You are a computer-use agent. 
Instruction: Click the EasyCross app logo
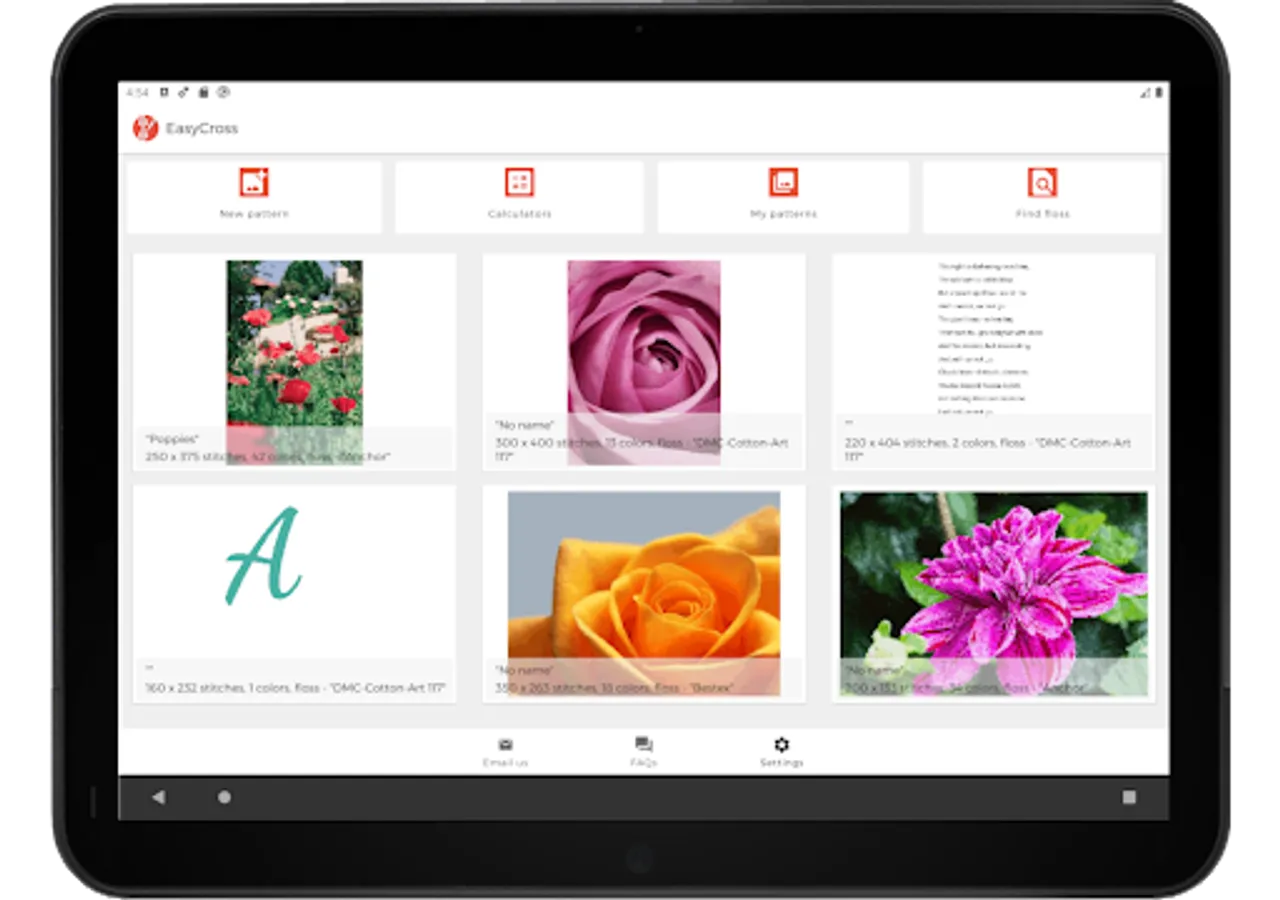(x=146, y=128)
